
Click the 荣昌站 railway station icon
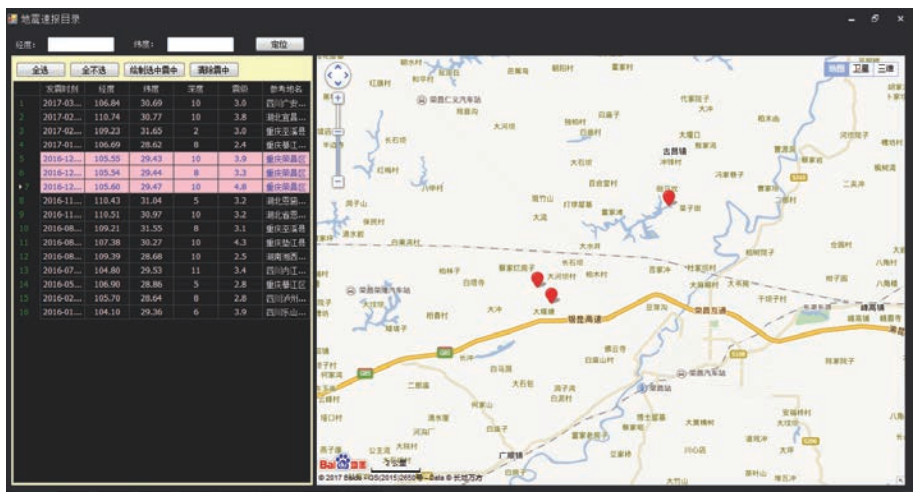tap(643, 388)
